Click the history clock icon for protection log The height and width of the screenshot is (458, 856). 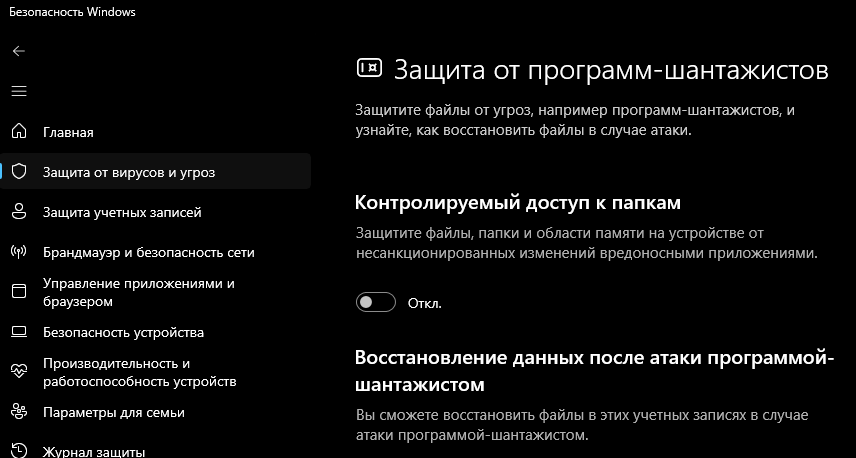(19, 450)
